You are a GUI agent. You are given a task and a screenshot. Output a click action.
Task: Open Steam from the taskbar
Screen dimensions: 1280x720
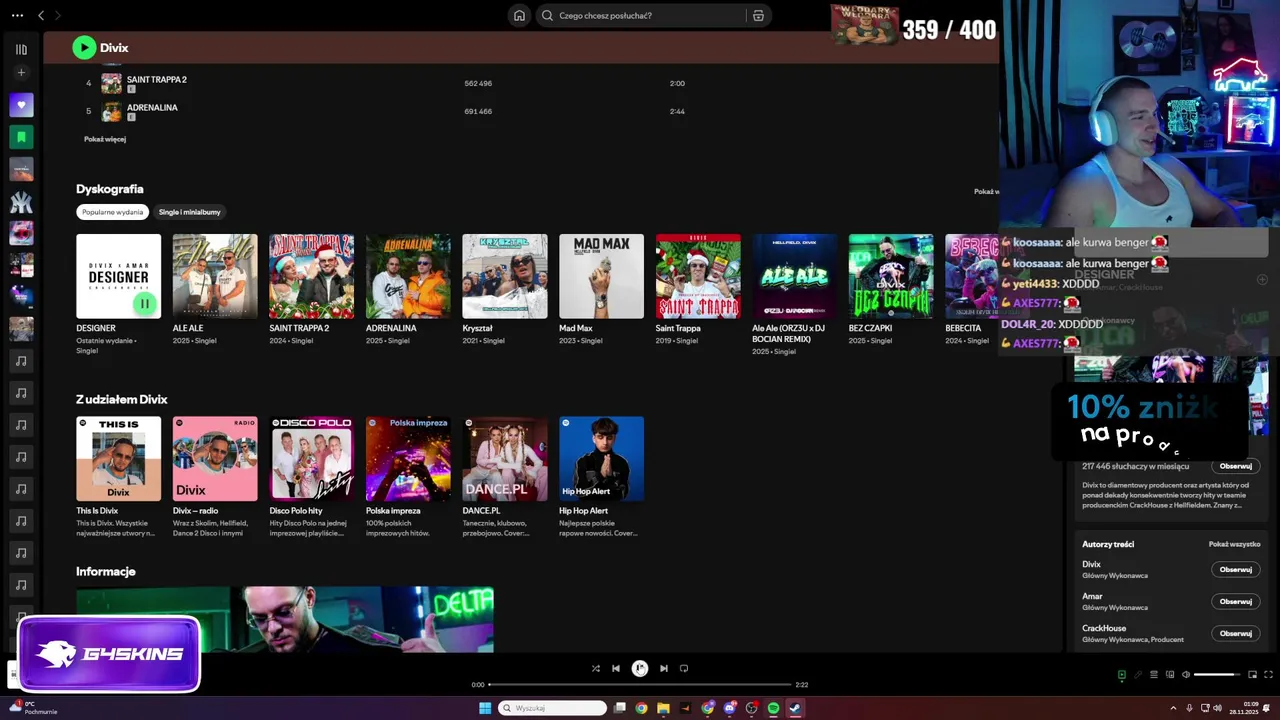tap(795, 708)
